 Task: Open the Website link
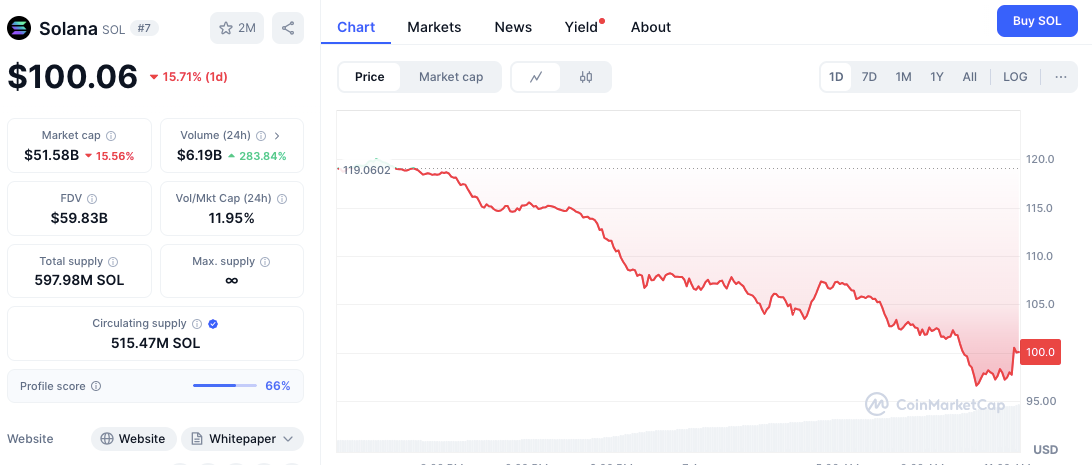click(133, 439)
